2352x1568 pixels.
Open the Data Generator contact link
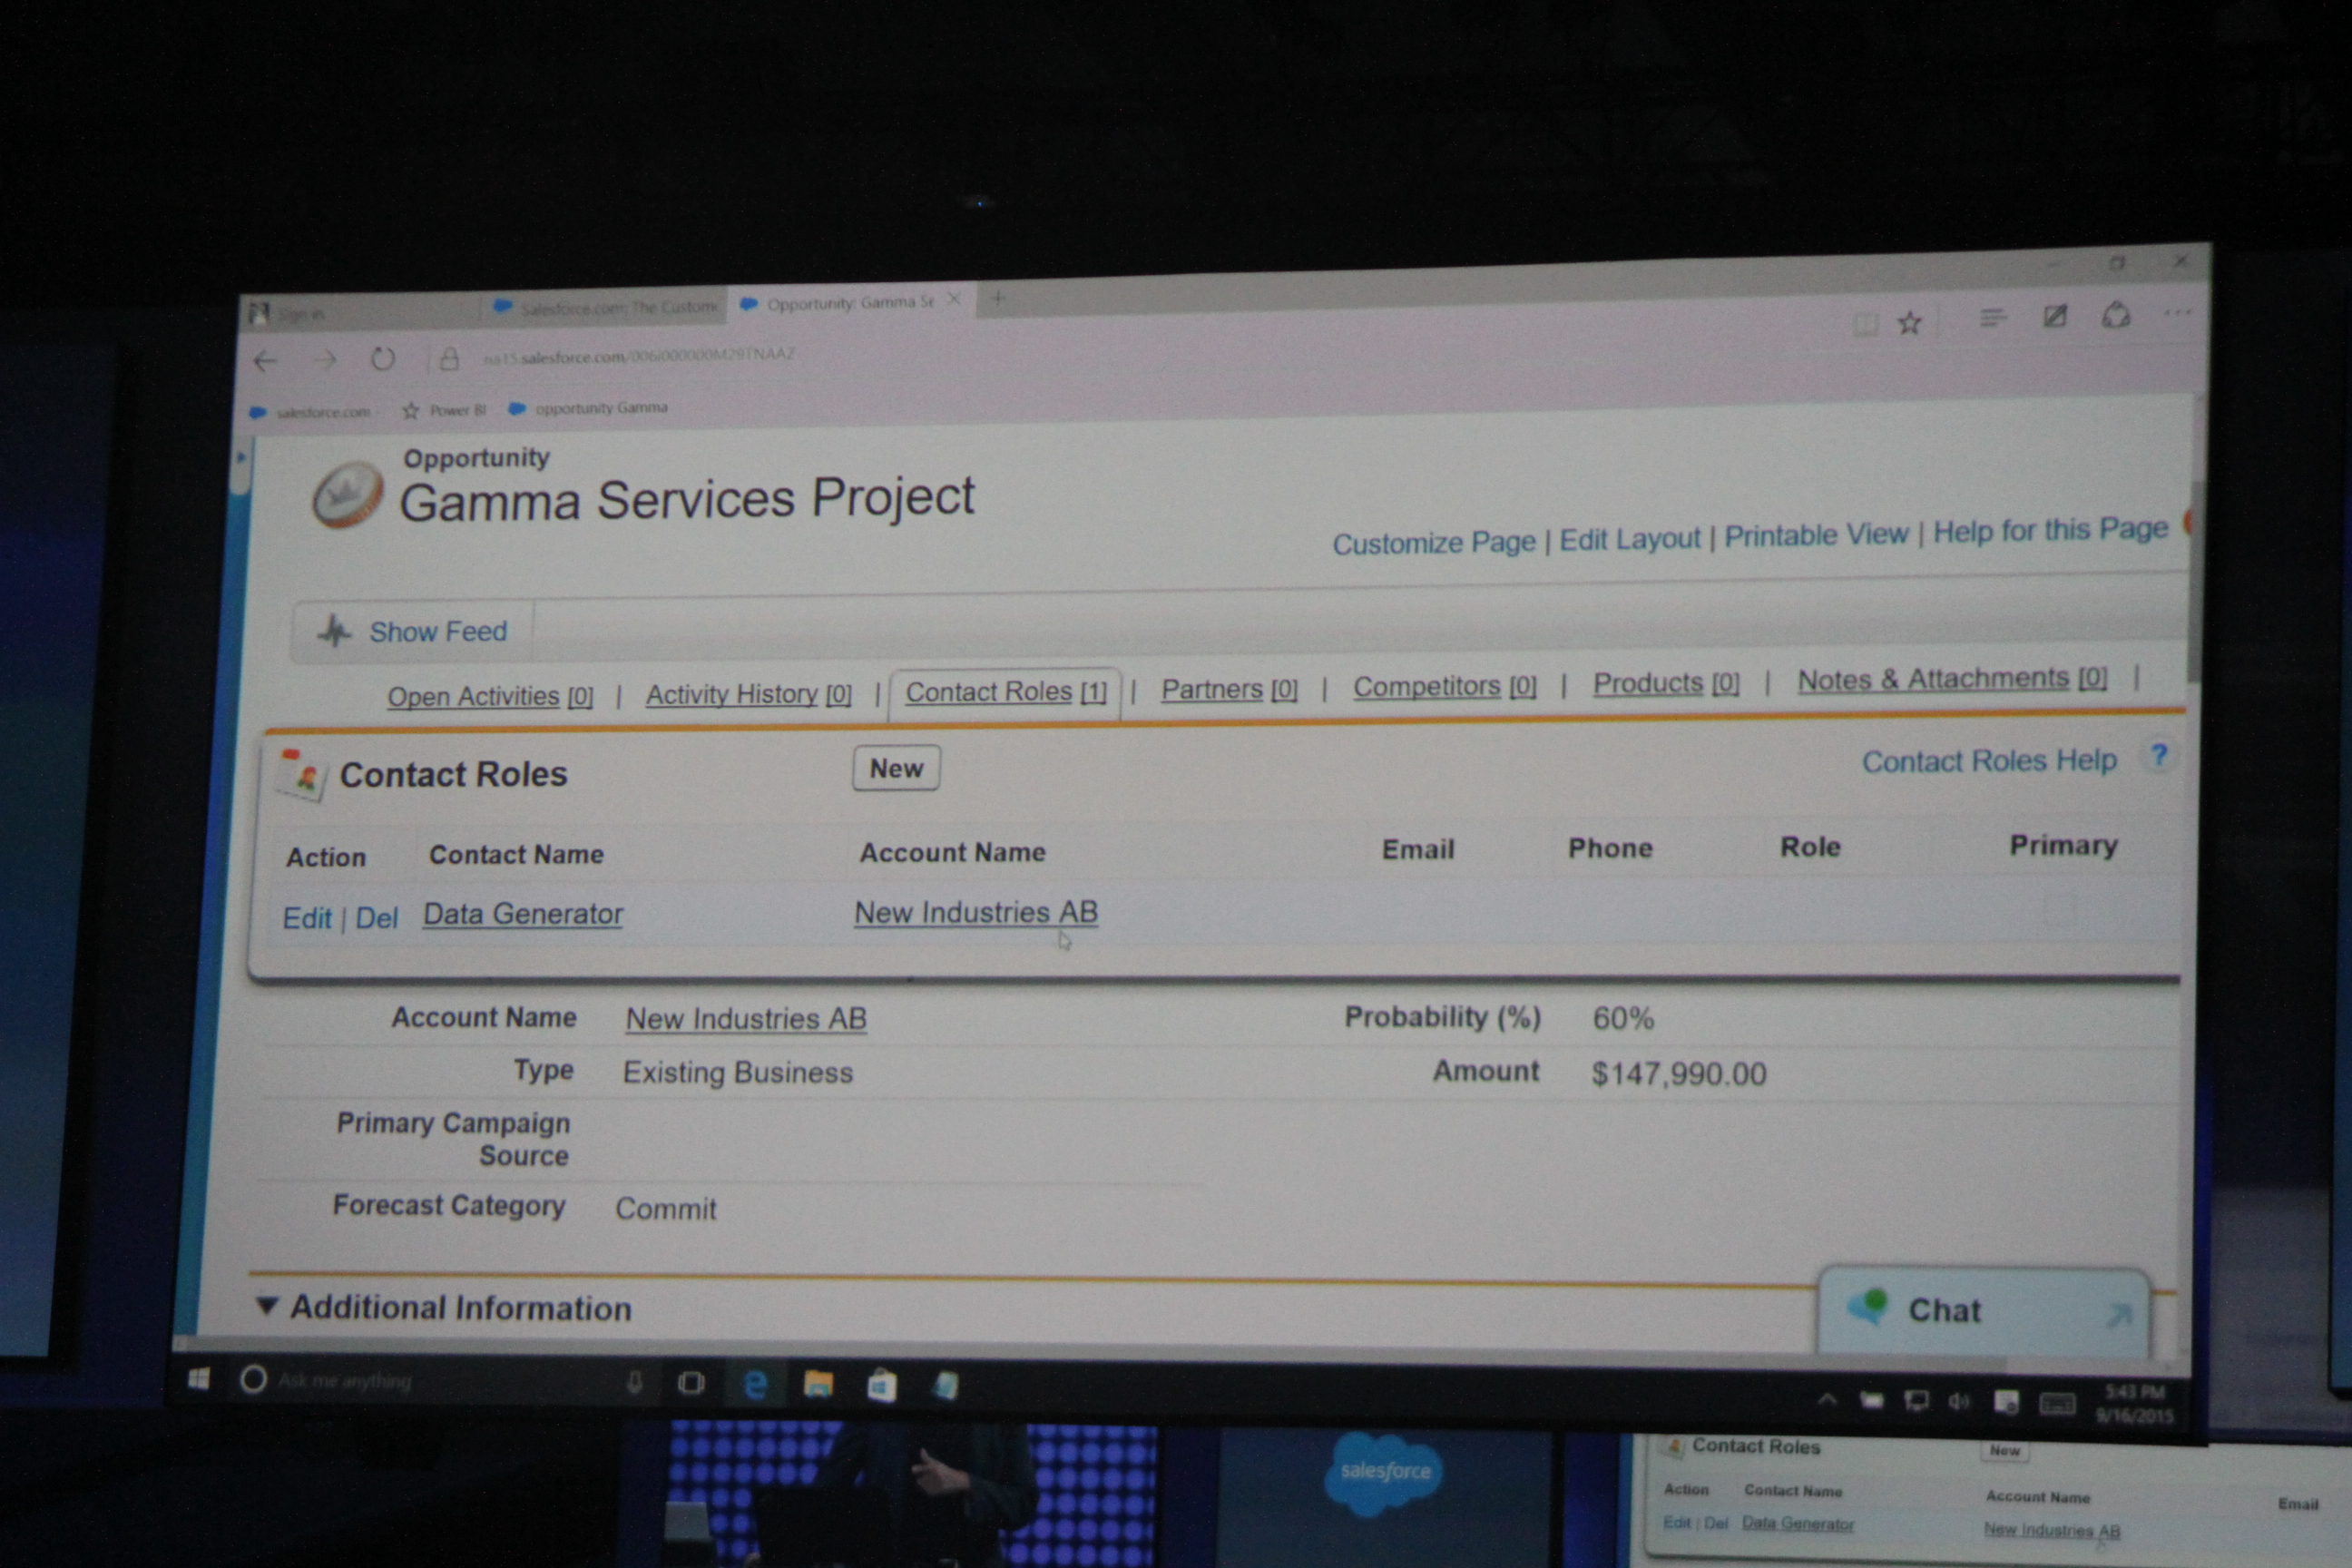tap(522, 914)
